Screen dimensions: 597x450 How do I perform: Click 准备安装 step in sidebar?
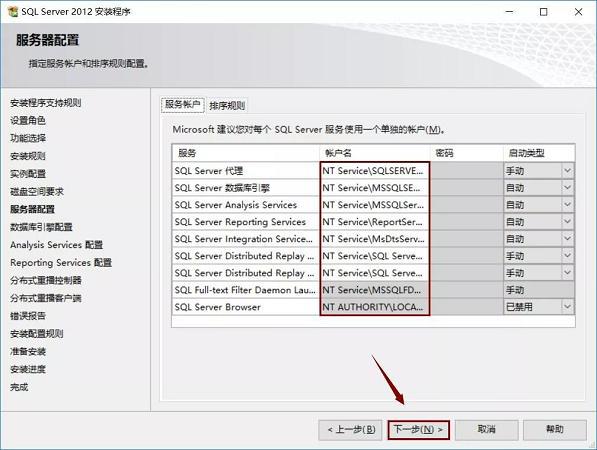[28, 351]
